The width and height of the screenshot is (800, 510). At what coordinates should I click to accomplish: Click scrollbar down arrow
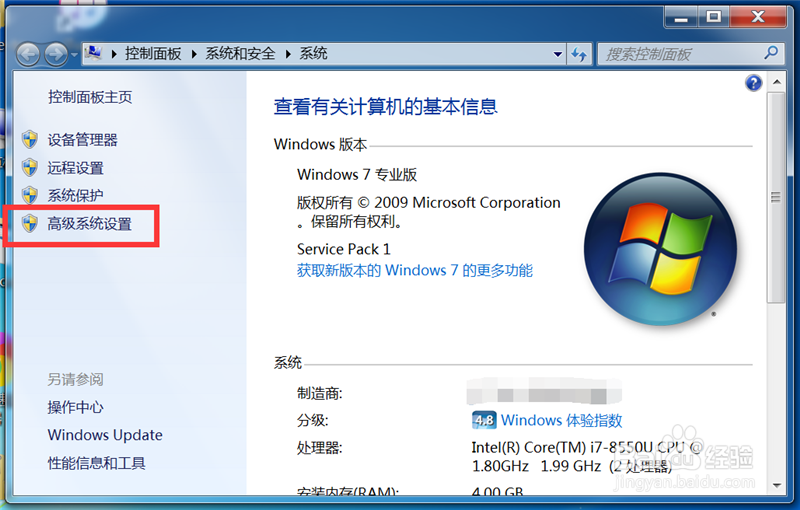(777, 485)
